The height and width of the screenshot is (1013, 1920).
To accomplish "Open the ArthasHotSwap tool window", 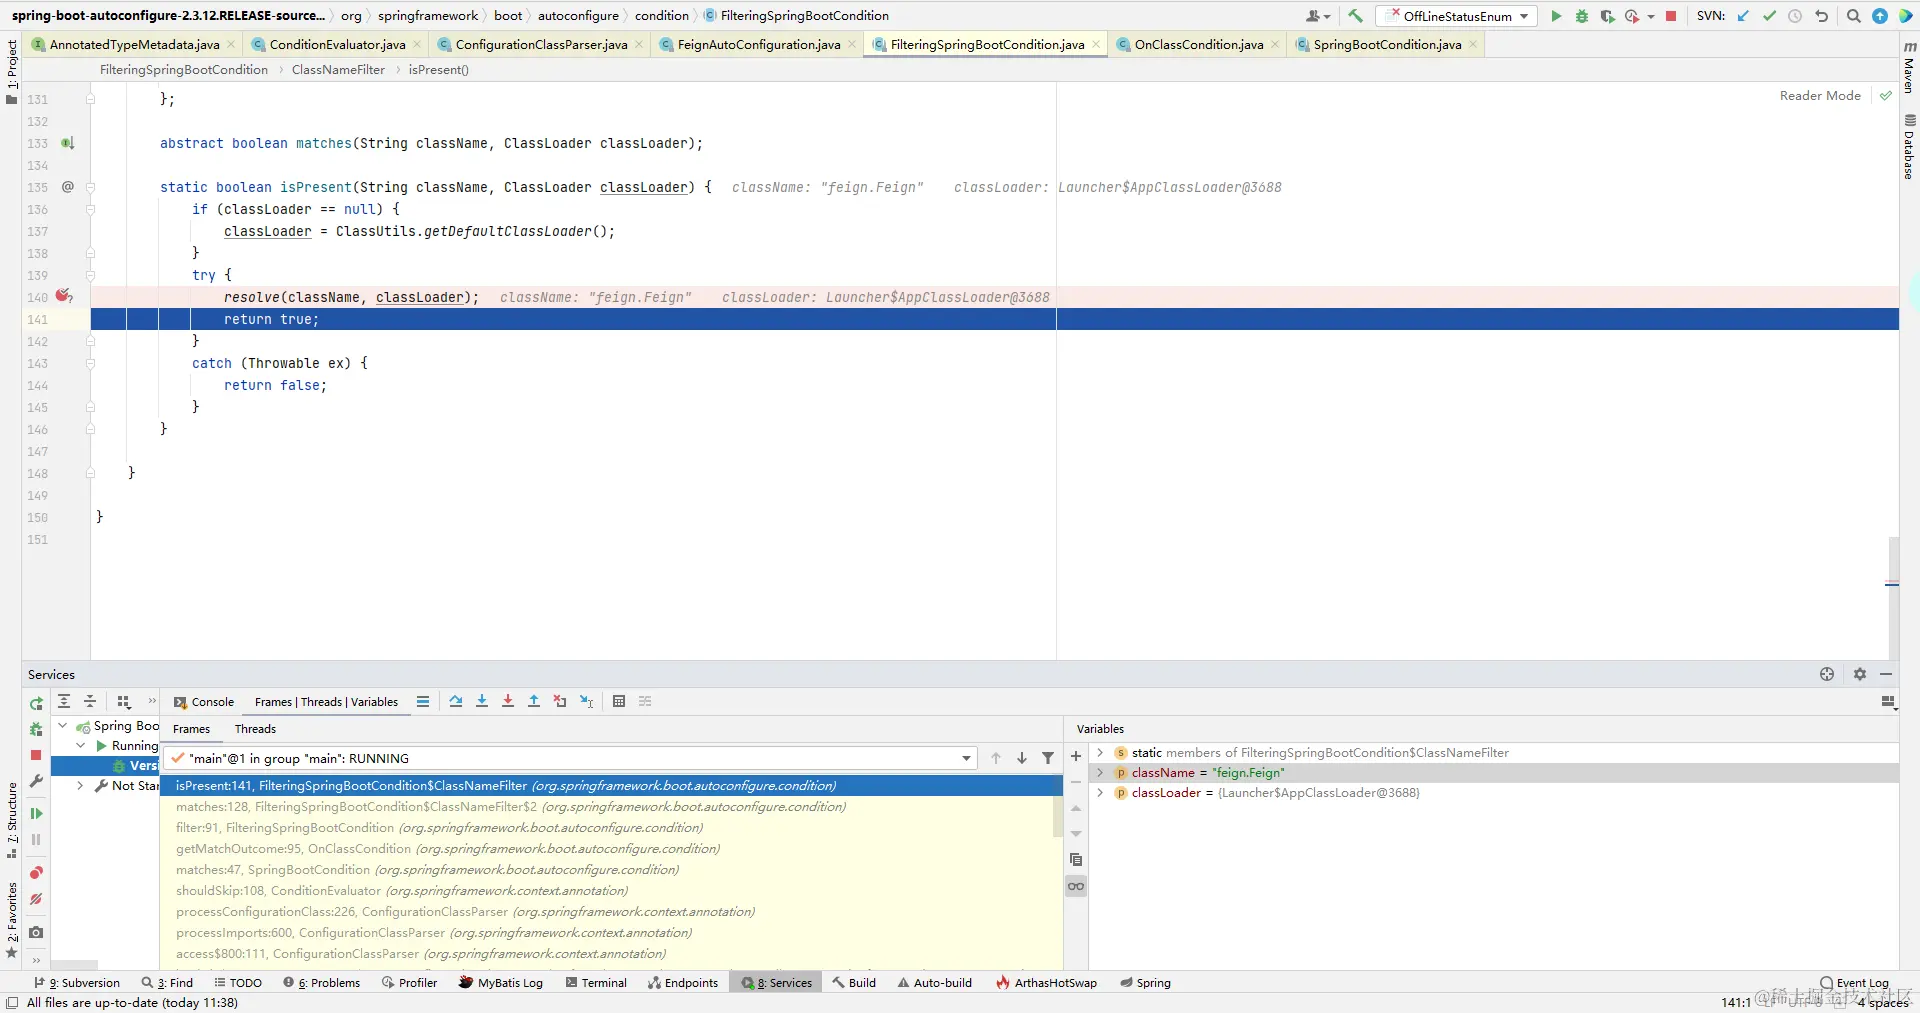I will tap(1046, 983).
